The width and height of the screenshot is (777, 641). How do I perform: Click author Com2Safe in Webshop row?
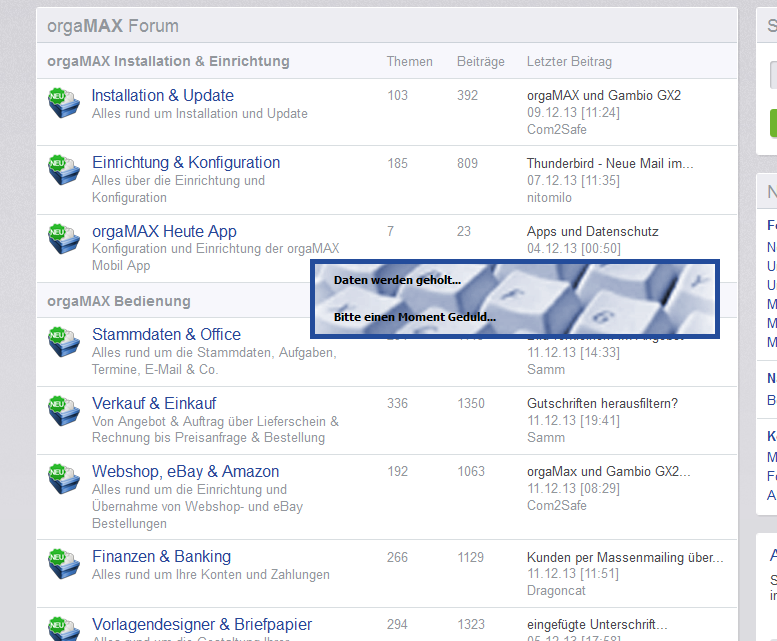[556, 505]
